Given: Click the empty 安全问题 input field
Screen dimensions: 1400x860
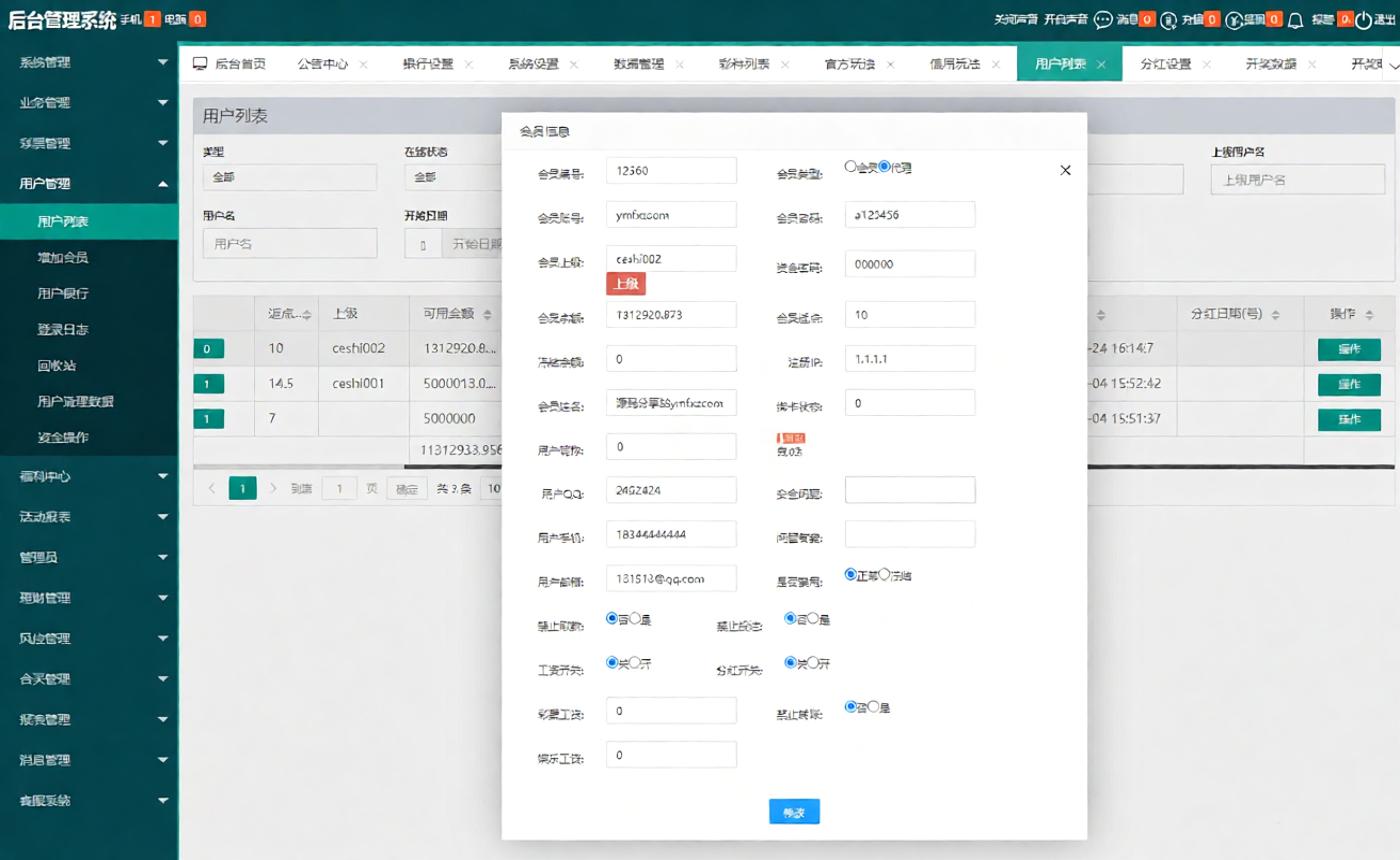Looking at the screenshot, I should point(910,490).
